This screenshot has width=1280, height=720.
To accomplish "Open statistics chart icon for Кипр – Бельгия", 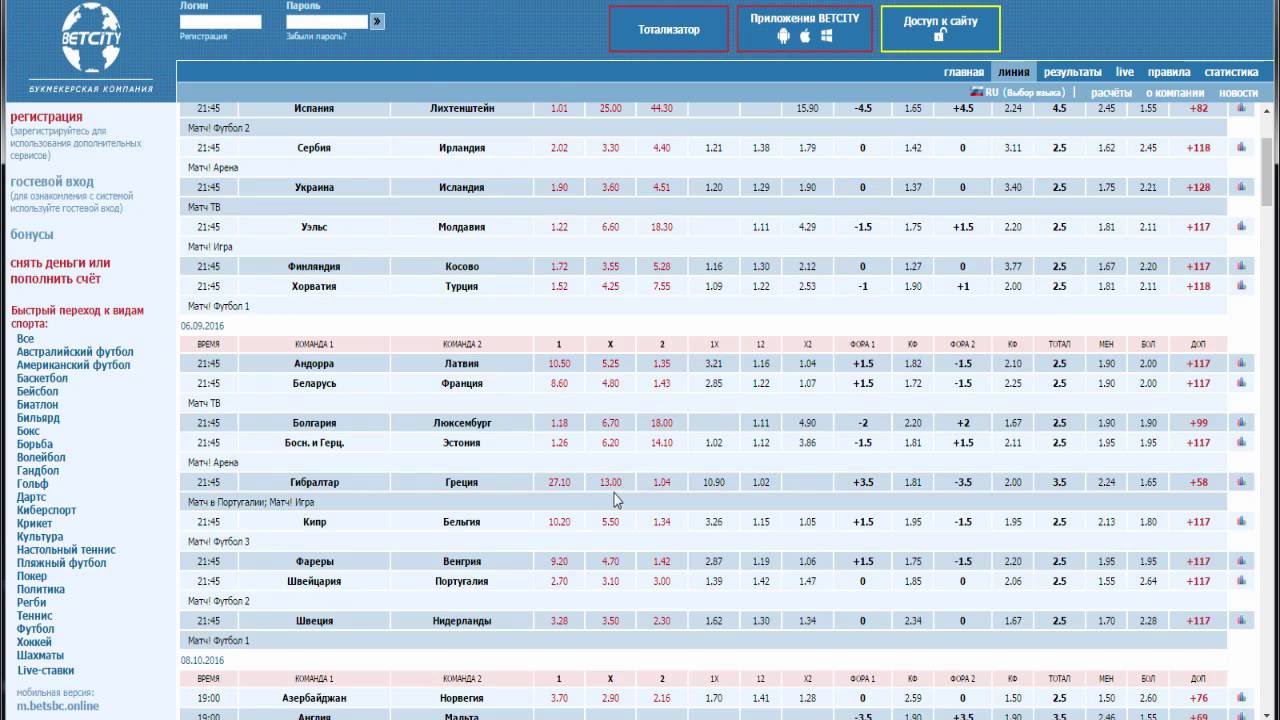I will click(1242, 521).
